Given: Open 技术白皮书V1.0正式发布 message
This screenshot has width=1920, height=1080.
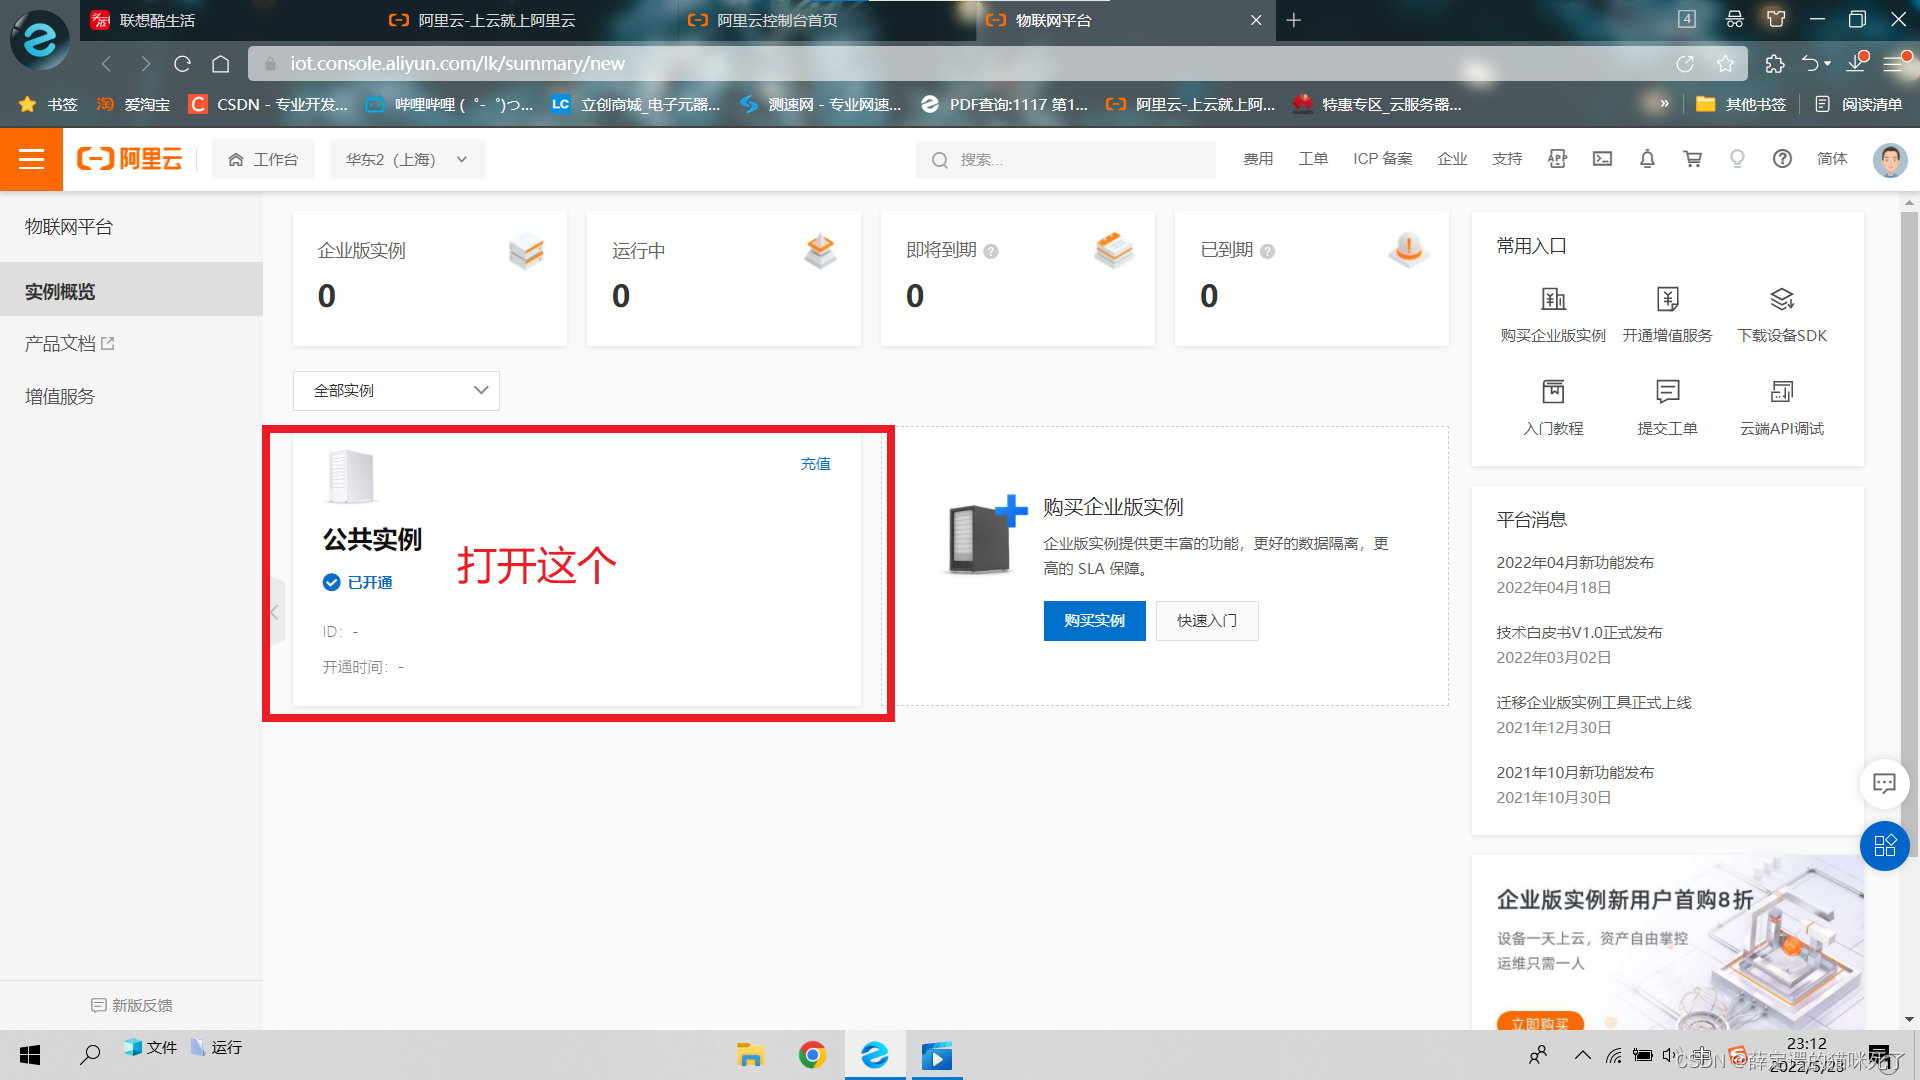Looking at the screenshot, I should tap(1579, 633).
